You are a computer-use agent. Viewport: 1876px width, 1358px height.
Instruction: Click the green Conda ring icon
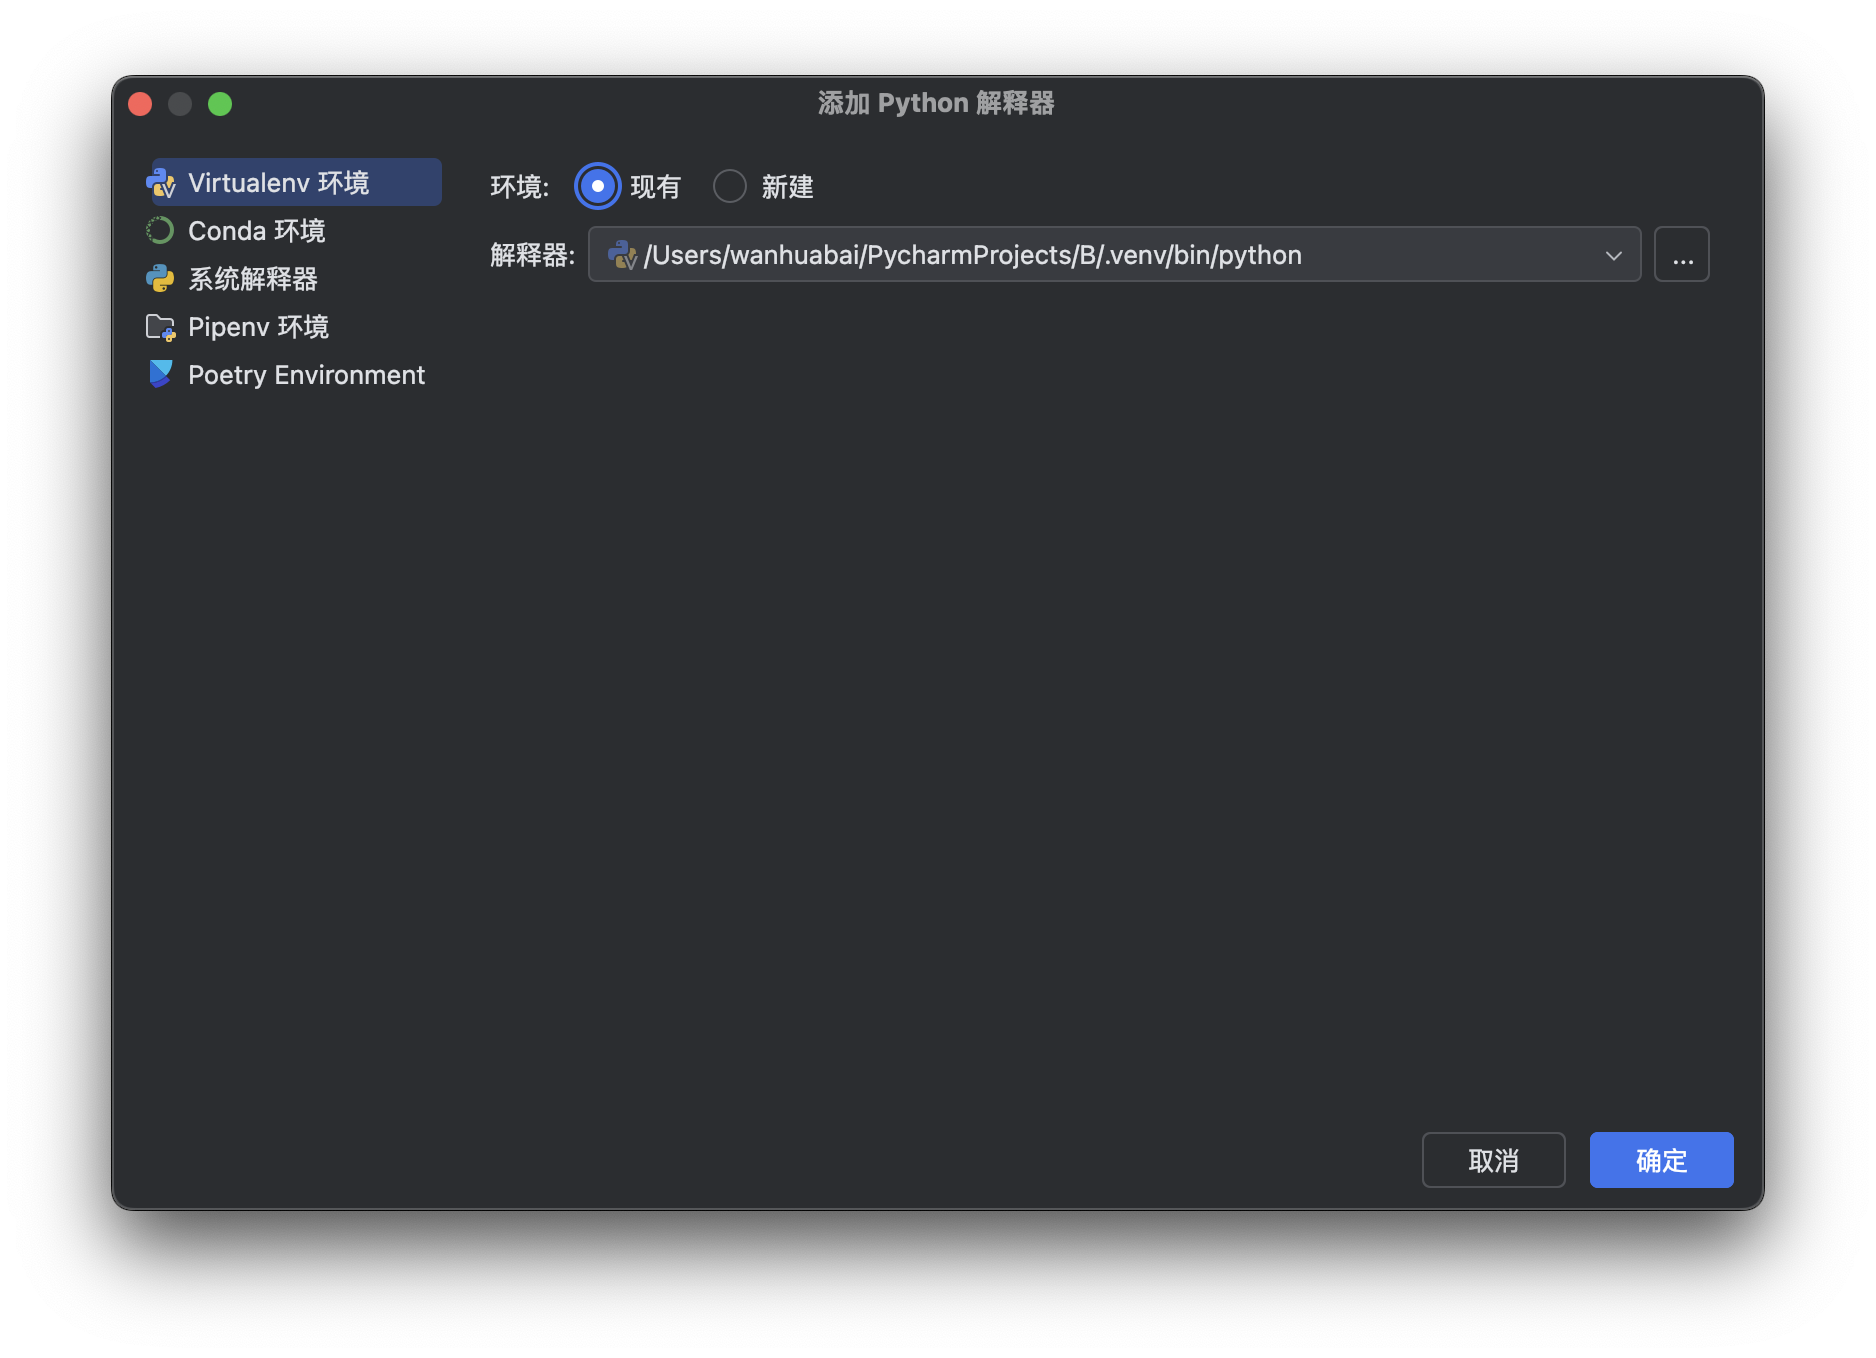point(160,231)
